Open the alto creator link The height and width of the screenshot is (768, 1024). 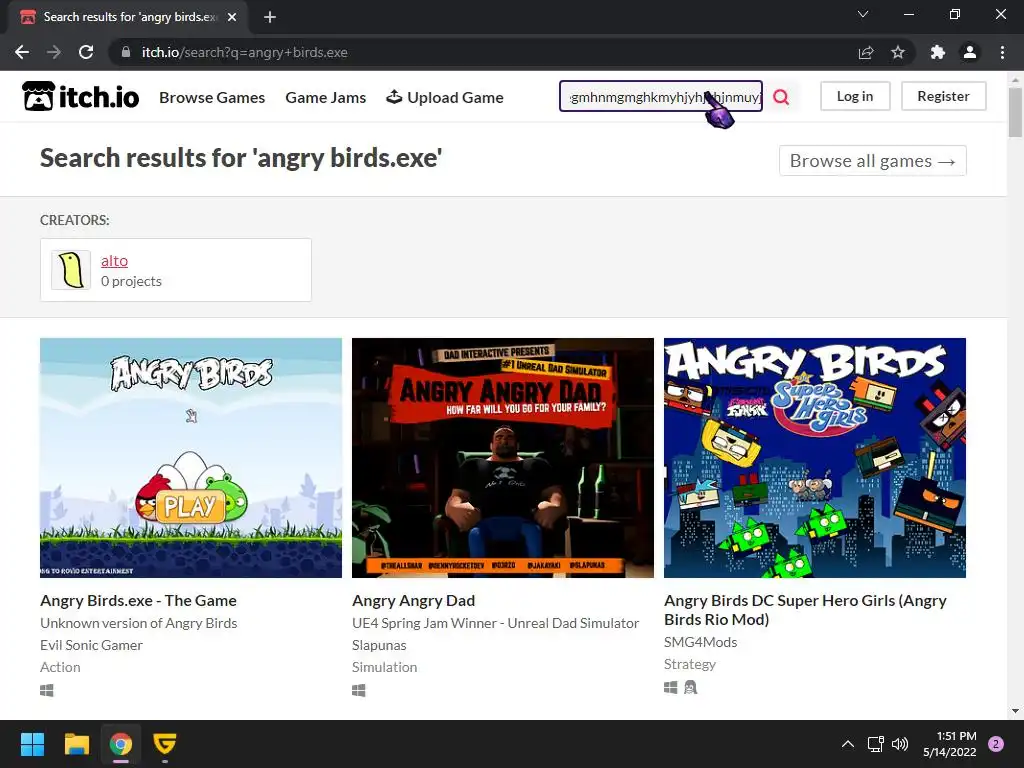tap(114, 261)
